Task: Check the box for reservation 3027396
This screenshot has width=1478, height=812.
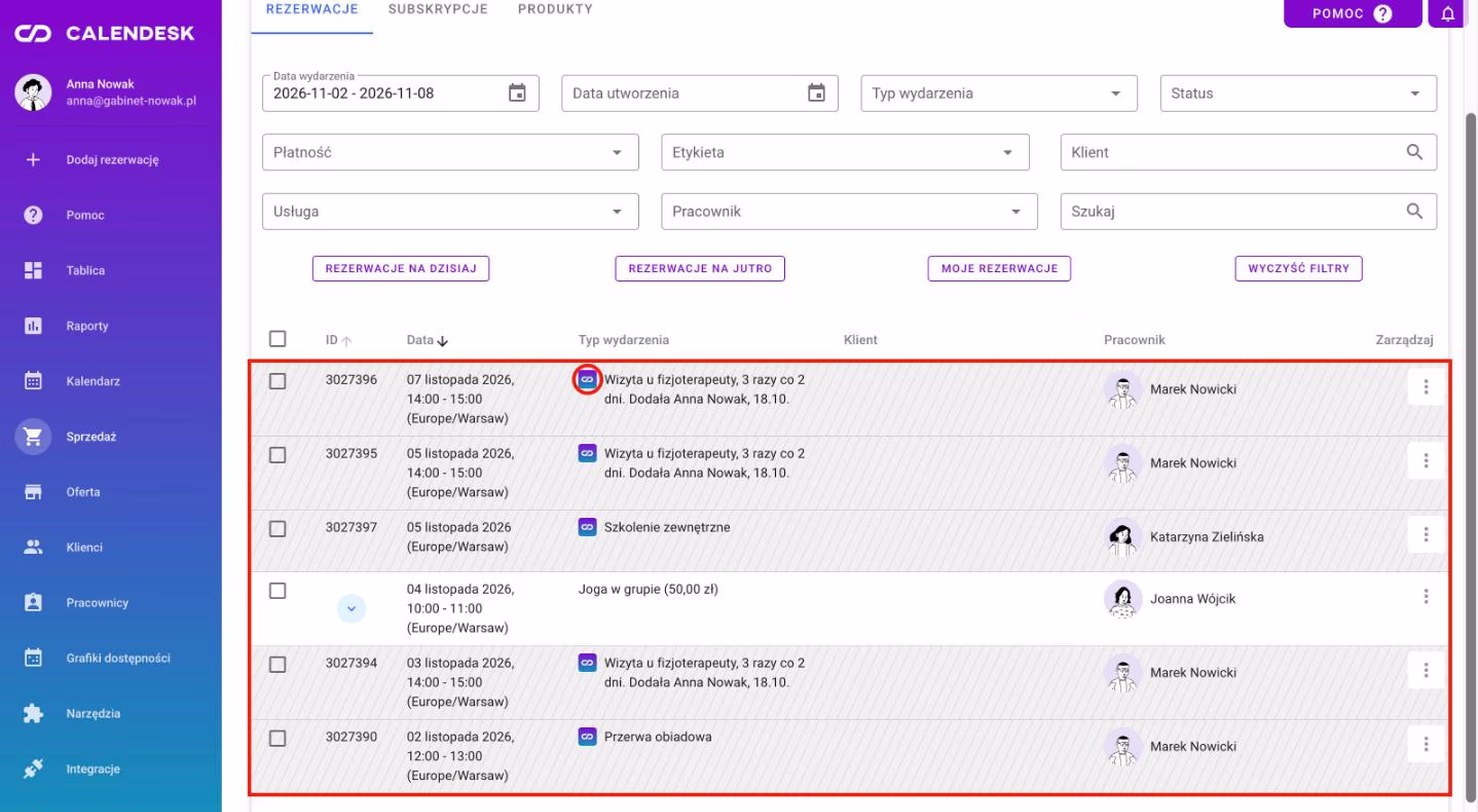Action: [278, 380]
